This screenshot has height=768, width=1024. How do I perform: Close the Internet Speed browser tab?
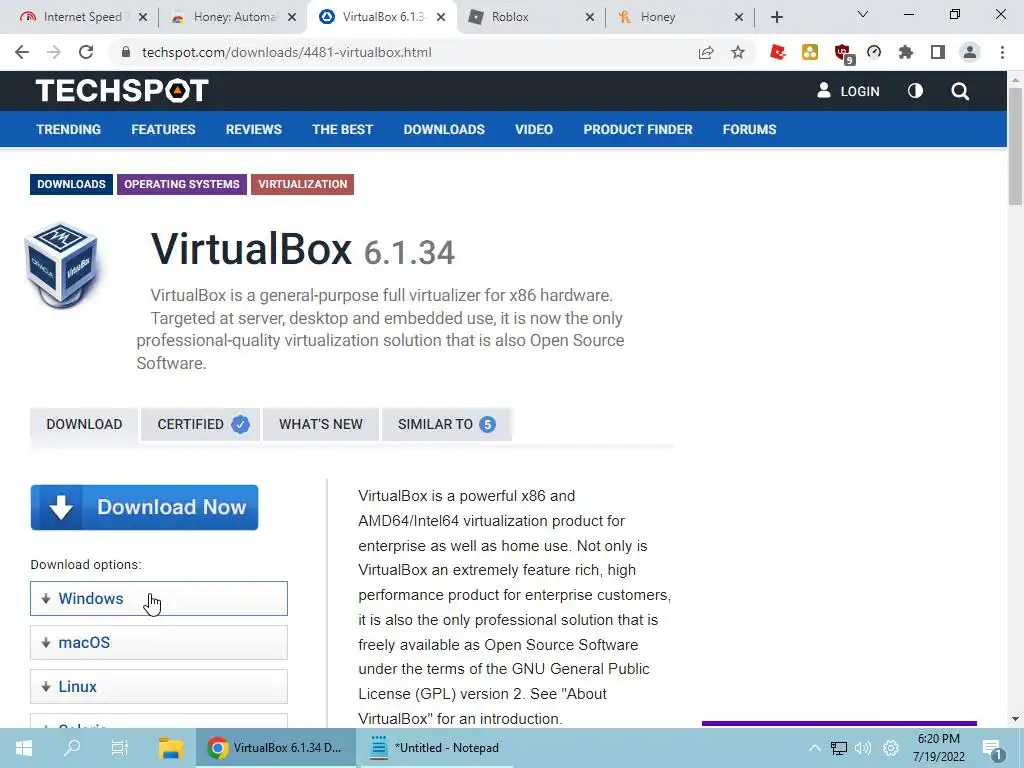click(x=143, y=17)
